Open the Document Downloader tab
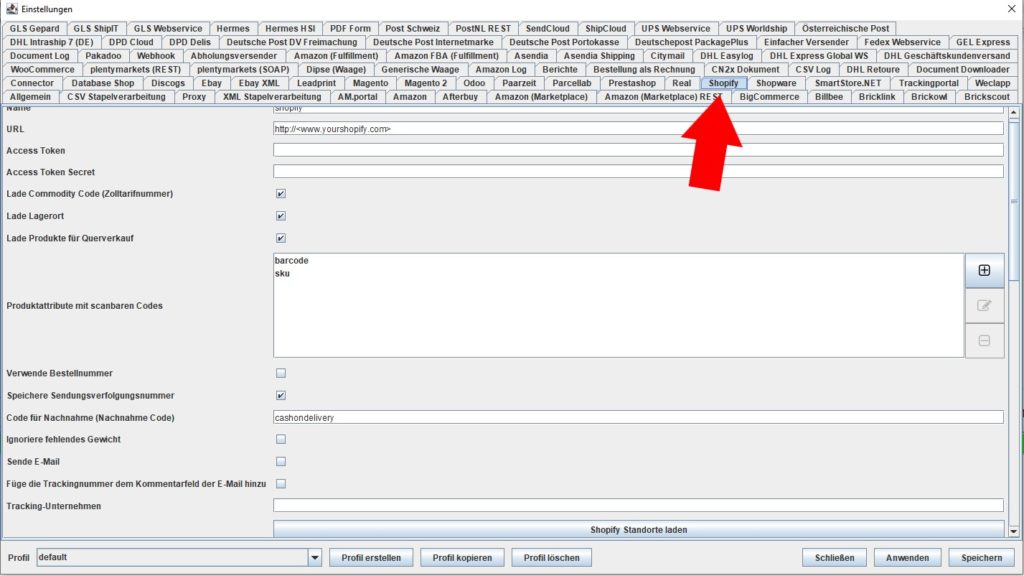This screenshot has height=576, width=1024. tap(962, 69)
